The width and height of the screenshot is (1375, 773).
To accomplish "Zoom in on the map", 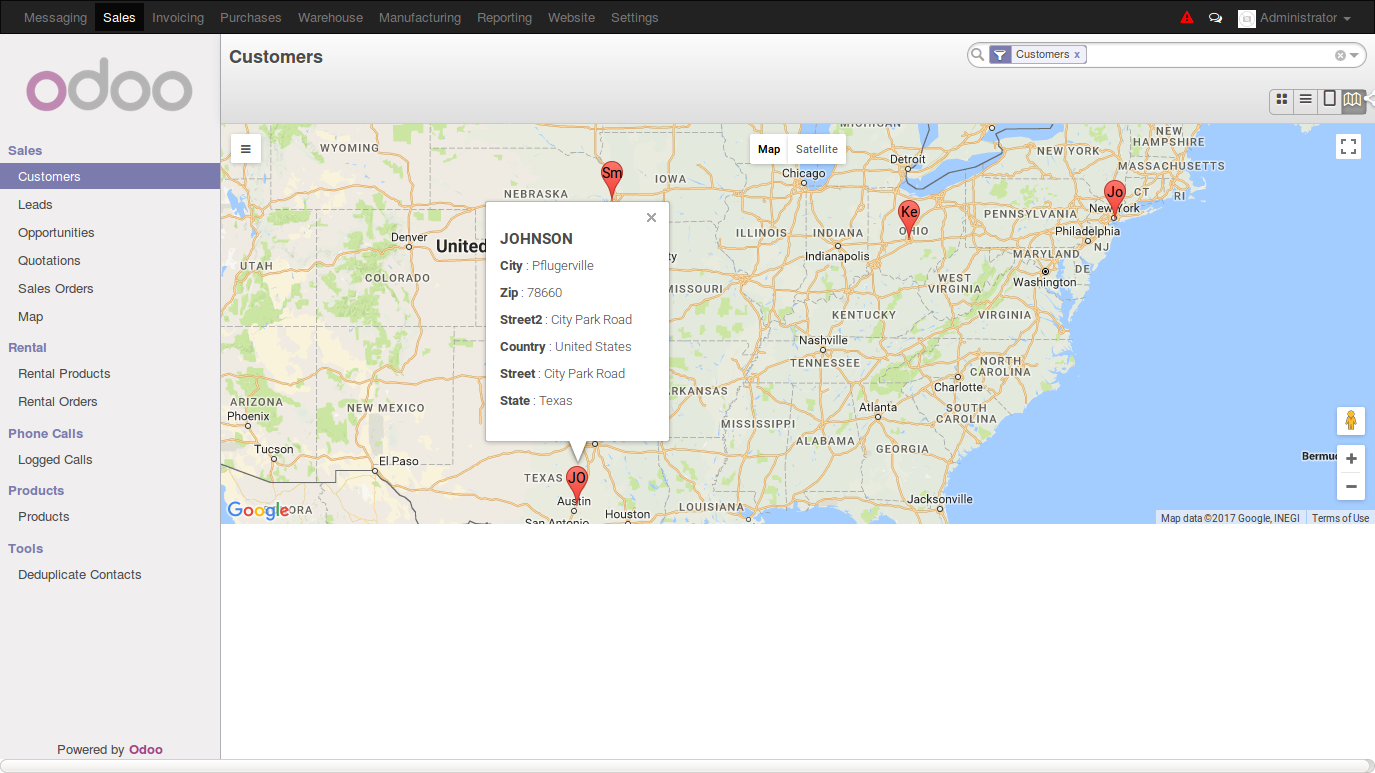I will [x=1351, y=459].
